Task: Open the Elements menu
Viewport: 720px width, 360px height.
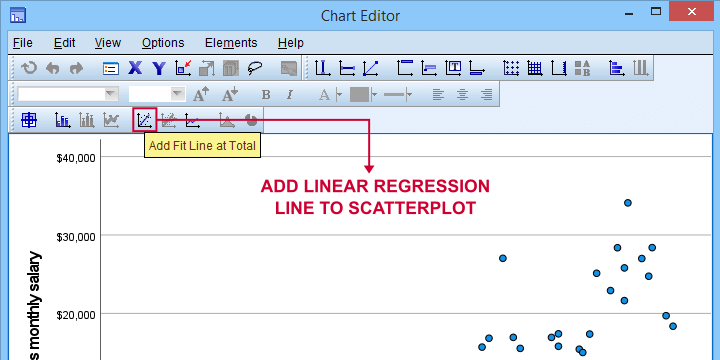Action: pos(231,43)
